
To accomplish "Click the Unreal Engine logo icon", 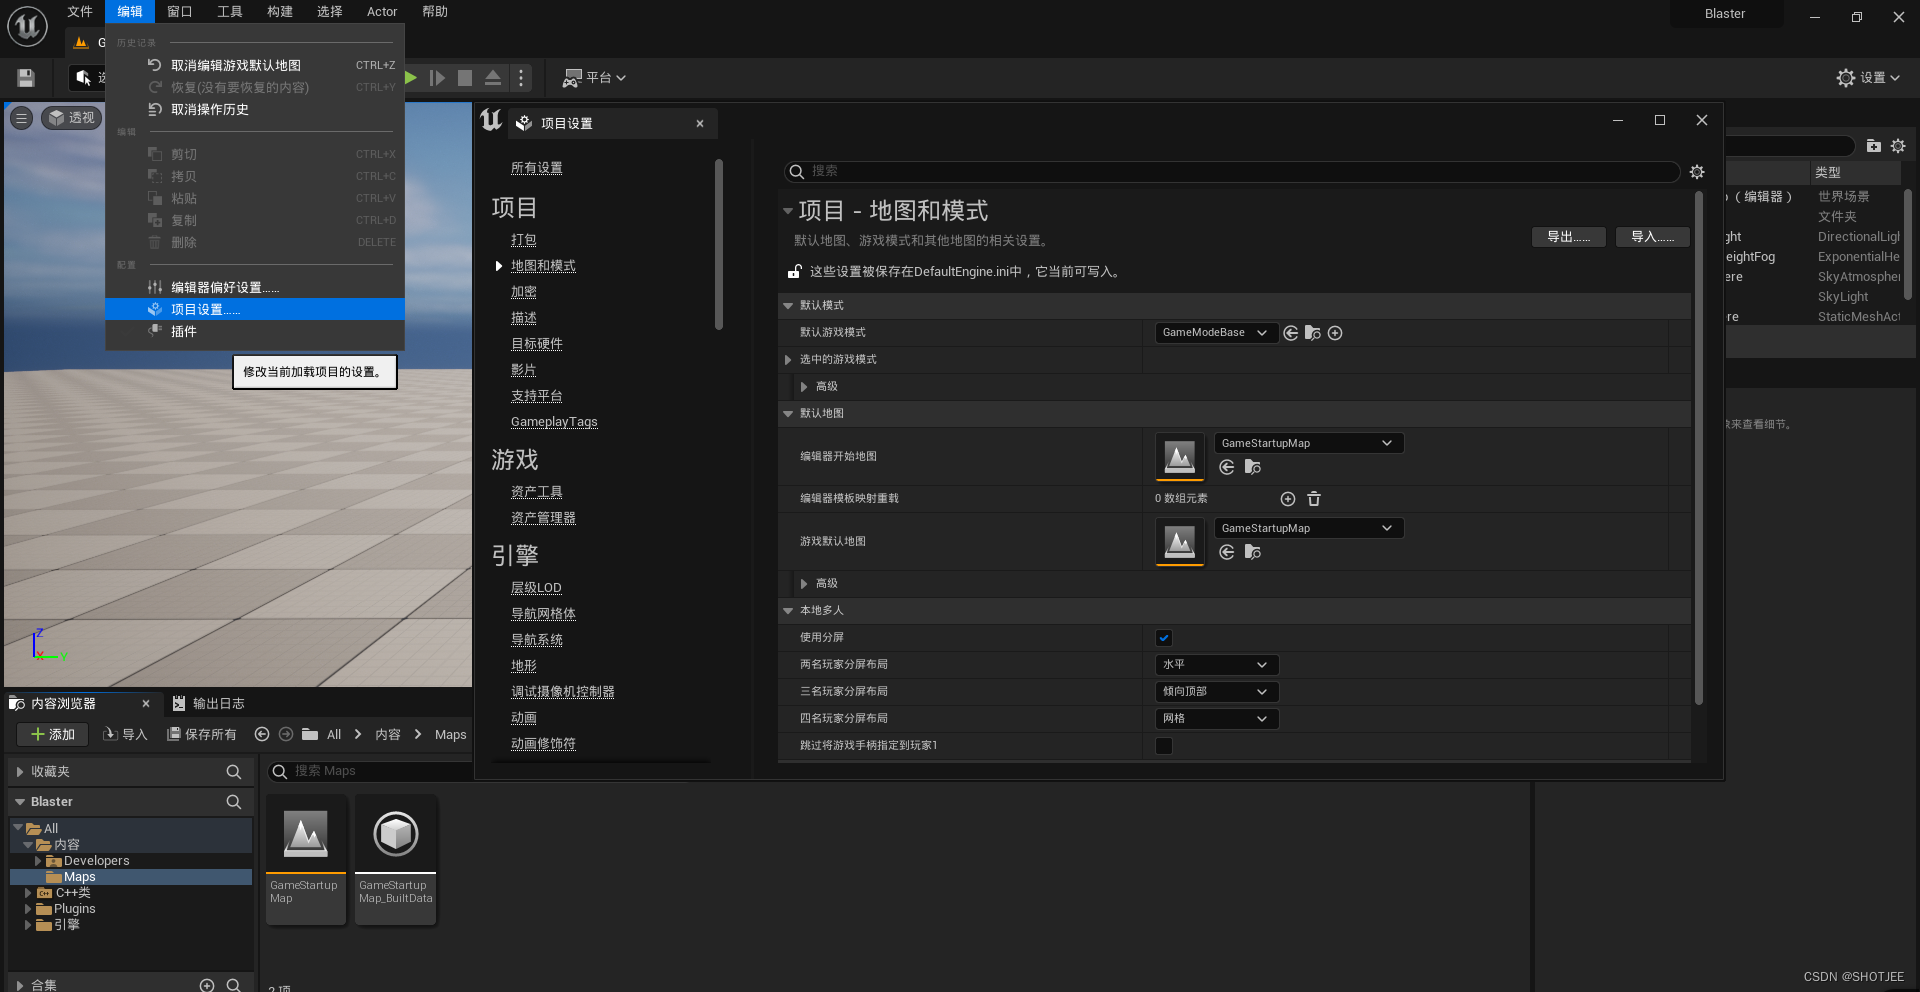I will tap(27, 26).
